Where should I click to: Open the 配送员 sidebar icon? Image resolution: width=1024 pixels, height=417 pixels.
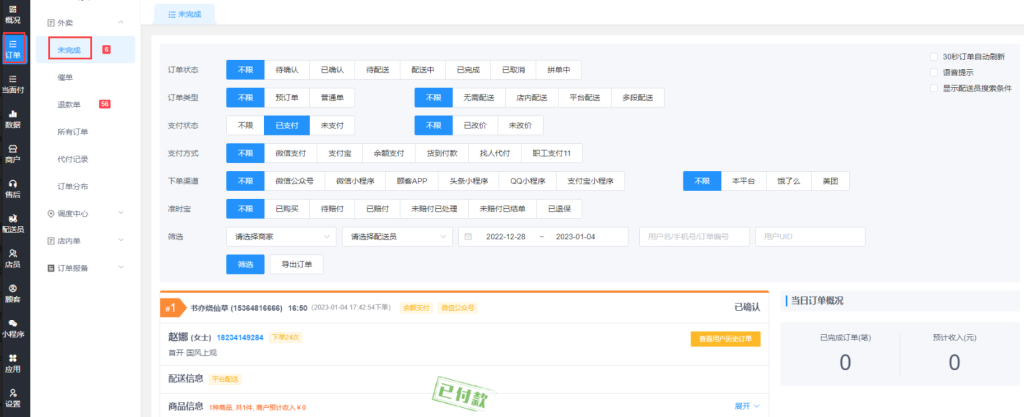click(13, 223)
